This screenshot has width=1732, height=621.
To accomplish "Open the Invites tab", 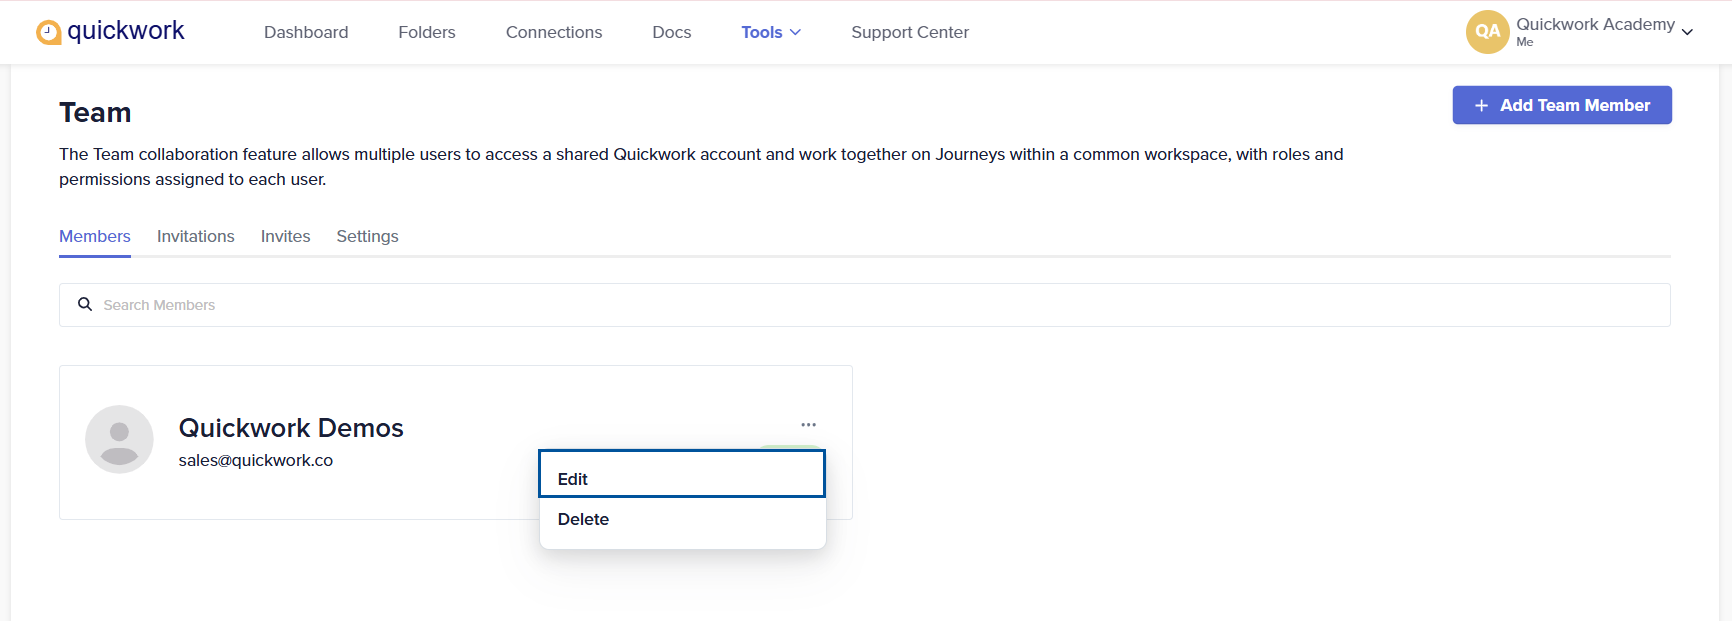I will click(x=286, y=236).
